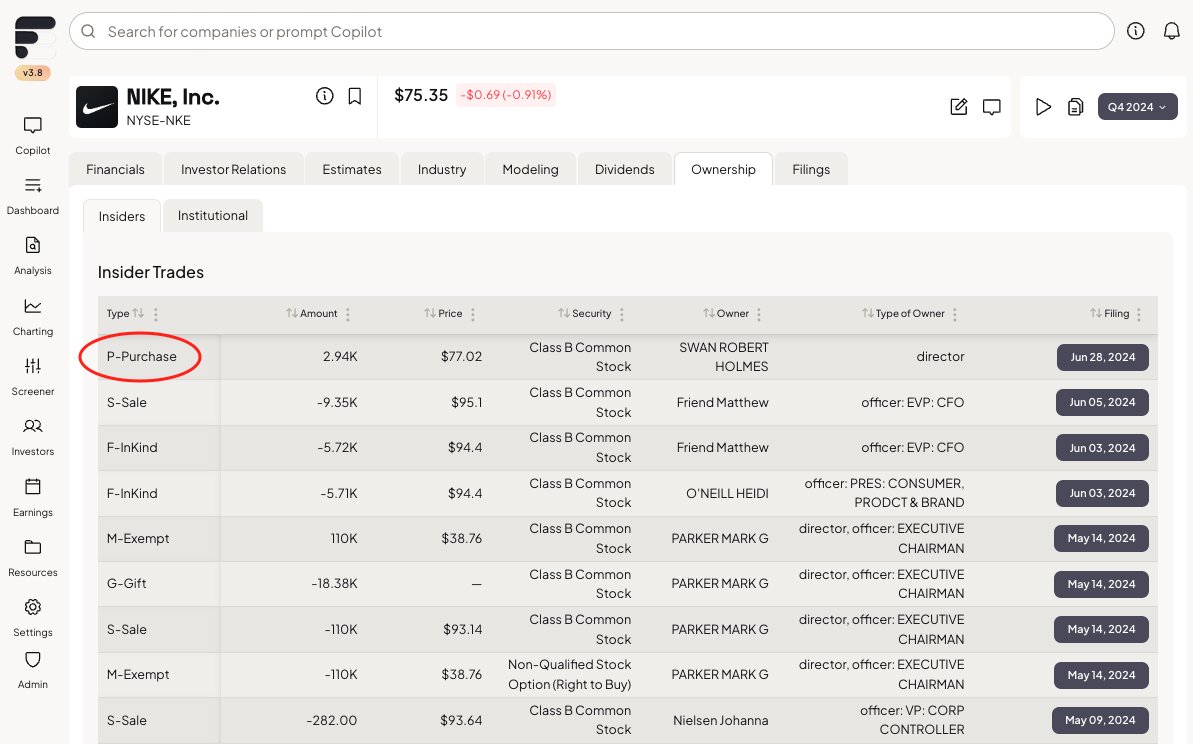Viewport: 1193px width, 744px height.
Task: Click the app logo at top left
Action: point(35,37)
